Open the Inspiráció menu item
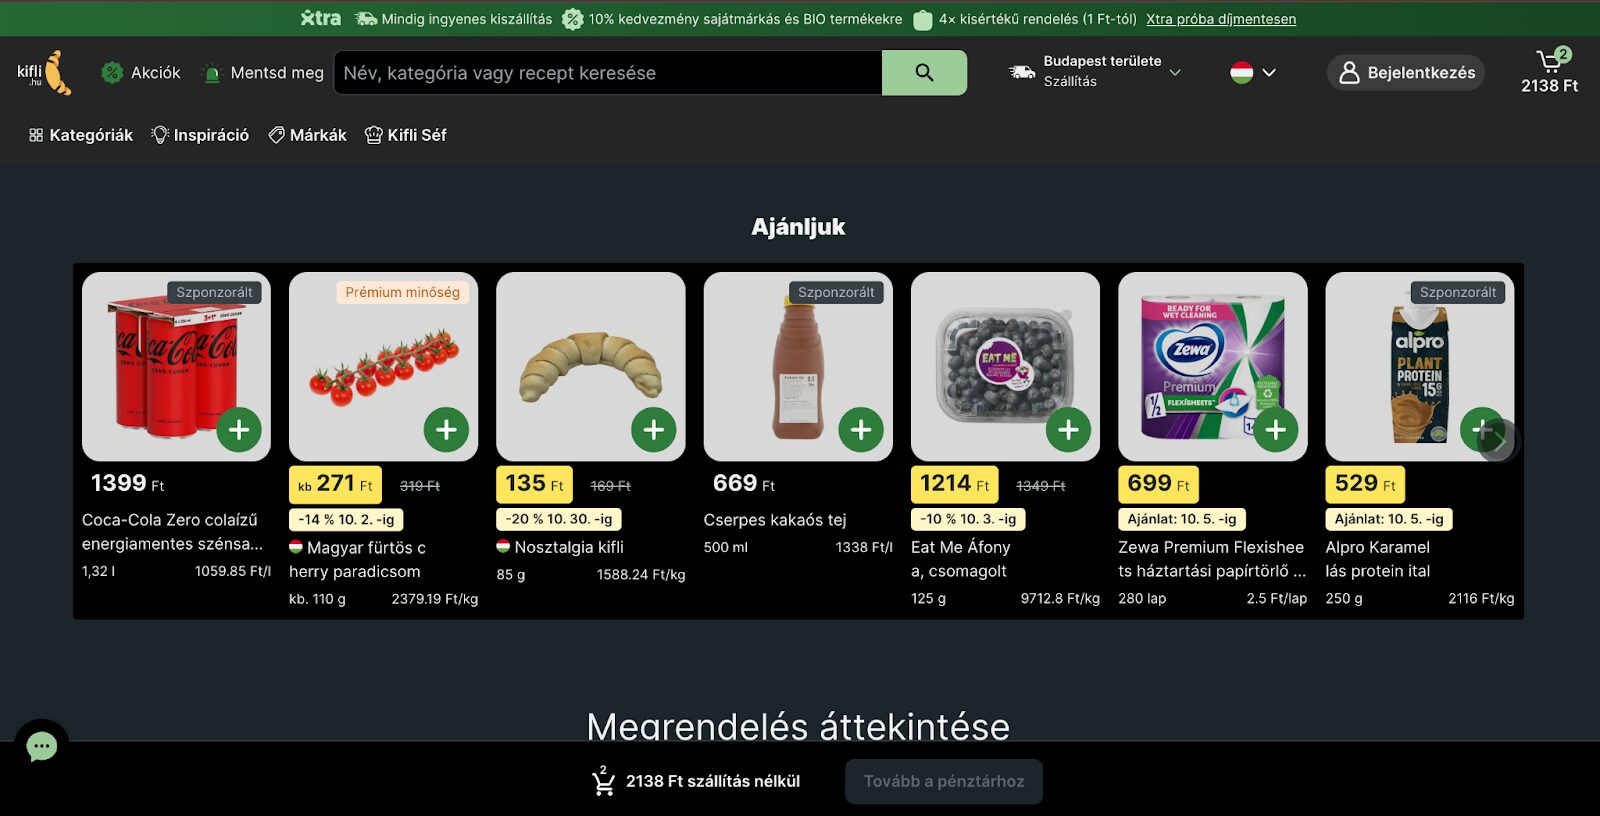This screenshot has height=816, width=1600. pyautogui.click(x=200, y=135)
